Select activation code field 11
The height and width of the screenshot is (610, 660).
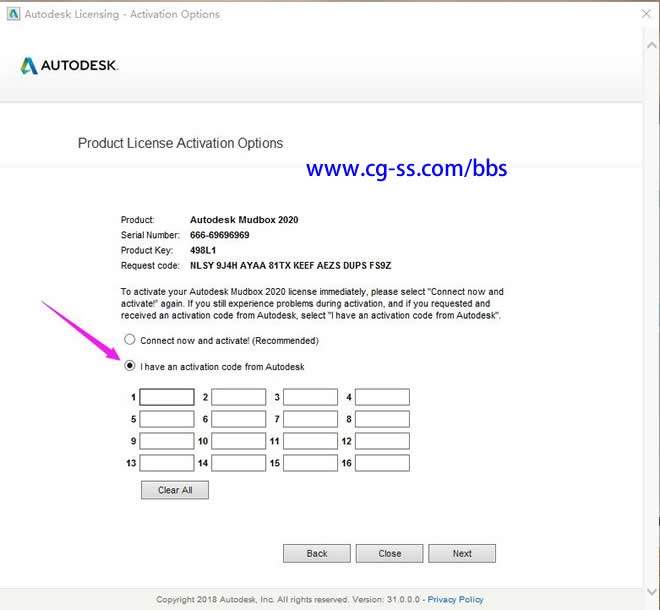[x=310, y=441]
